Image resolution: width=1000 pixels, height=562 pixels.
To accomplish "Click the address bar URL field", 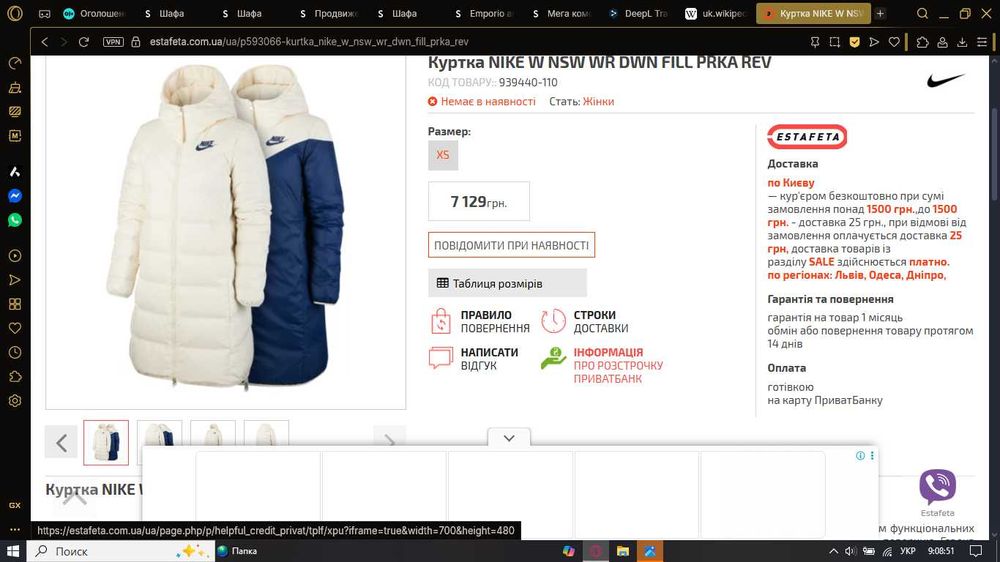I will 309,41.
